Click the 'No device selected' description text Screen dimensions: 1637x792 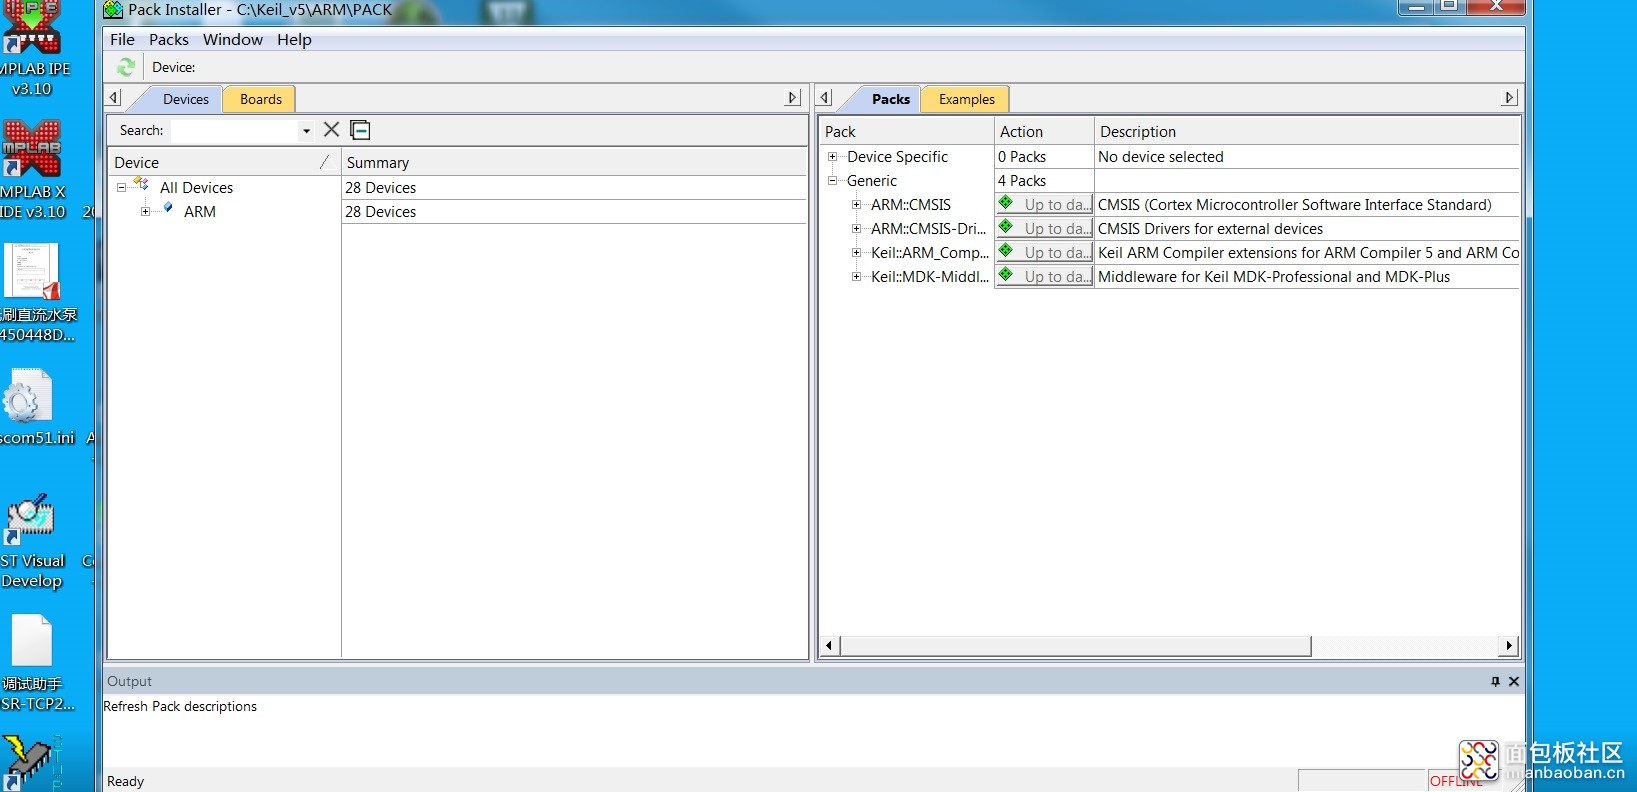point(1160,157)
